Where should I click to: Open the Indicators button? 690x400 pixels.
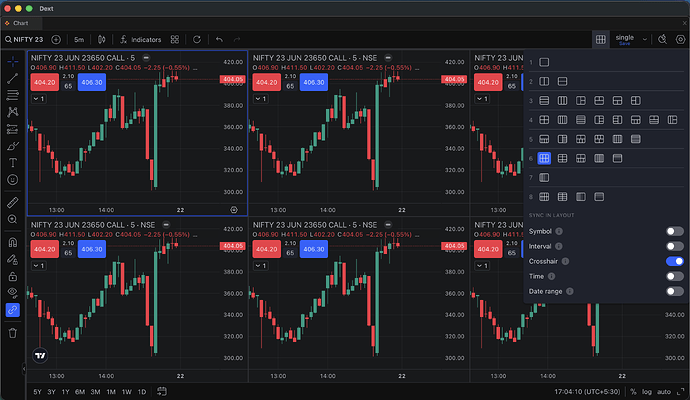click(141, 40)
